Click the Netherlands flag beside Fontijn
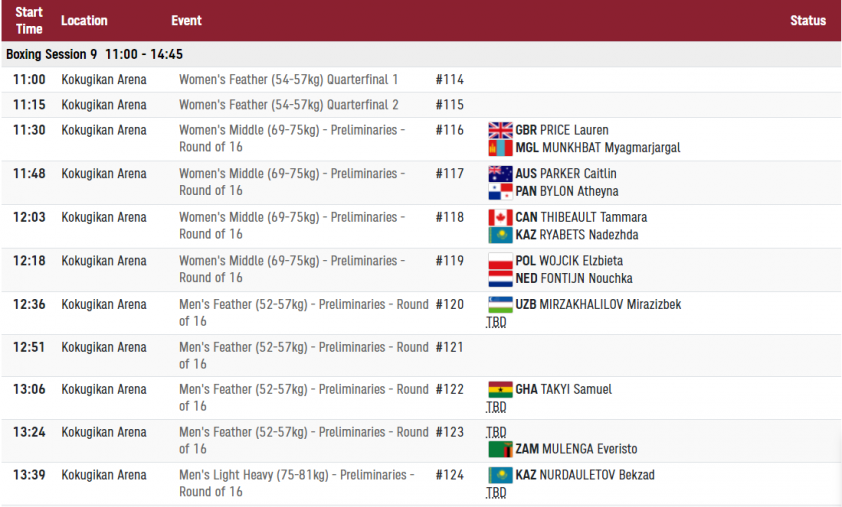Viewport: 842px width, 507px height. pos(500,278)
